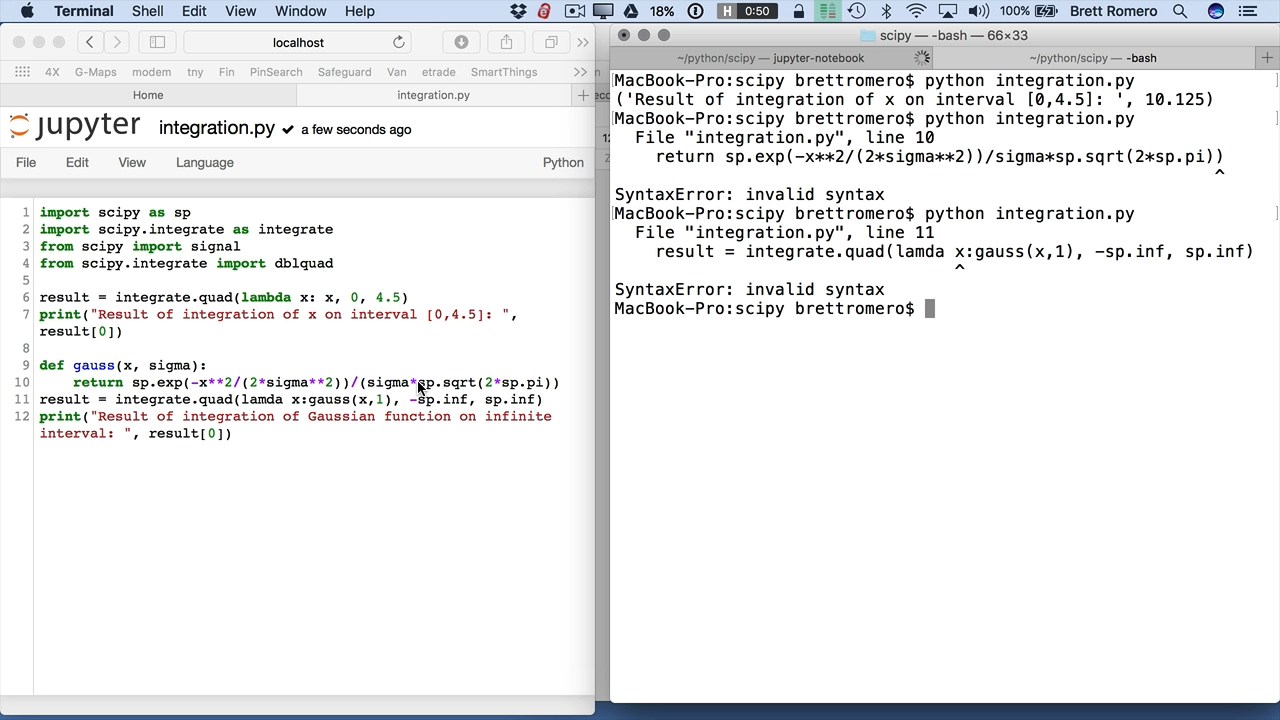Open the Window menu
Screen dimensions: 1280x720
point(300,11)
